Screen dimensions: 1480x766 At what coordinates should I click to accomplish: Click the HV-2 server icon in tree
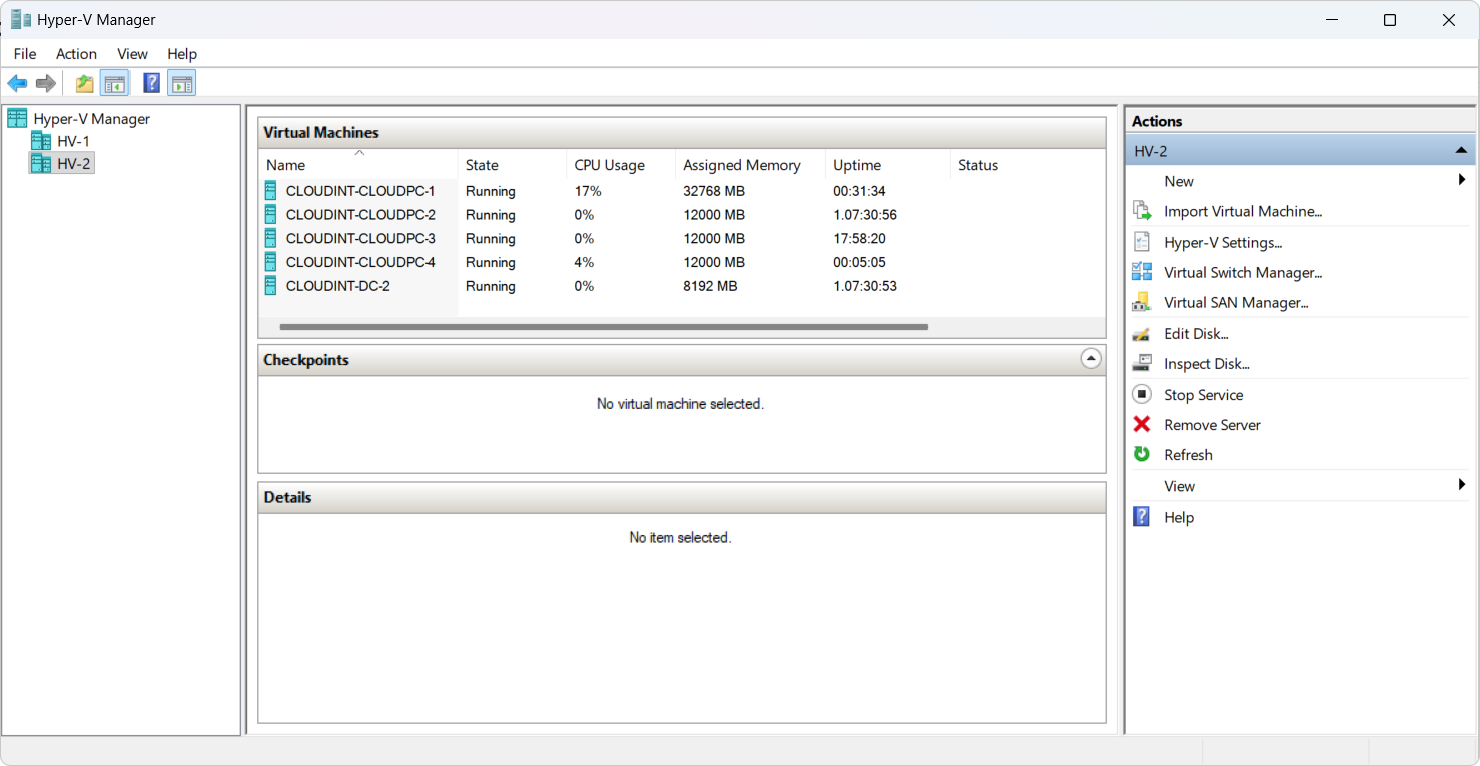click(x=41, y=163)
